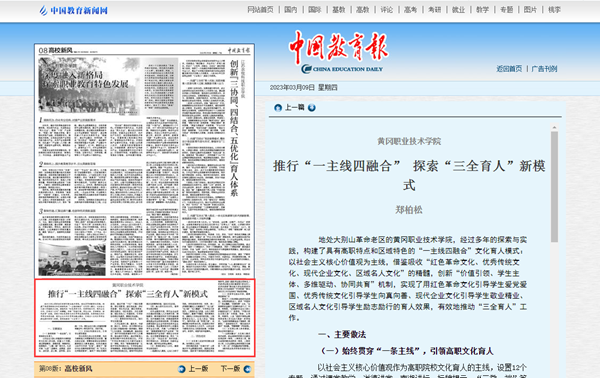The image size is (600, 378).
Task: Open the 高教 navigation item
Action: [362, 10]
